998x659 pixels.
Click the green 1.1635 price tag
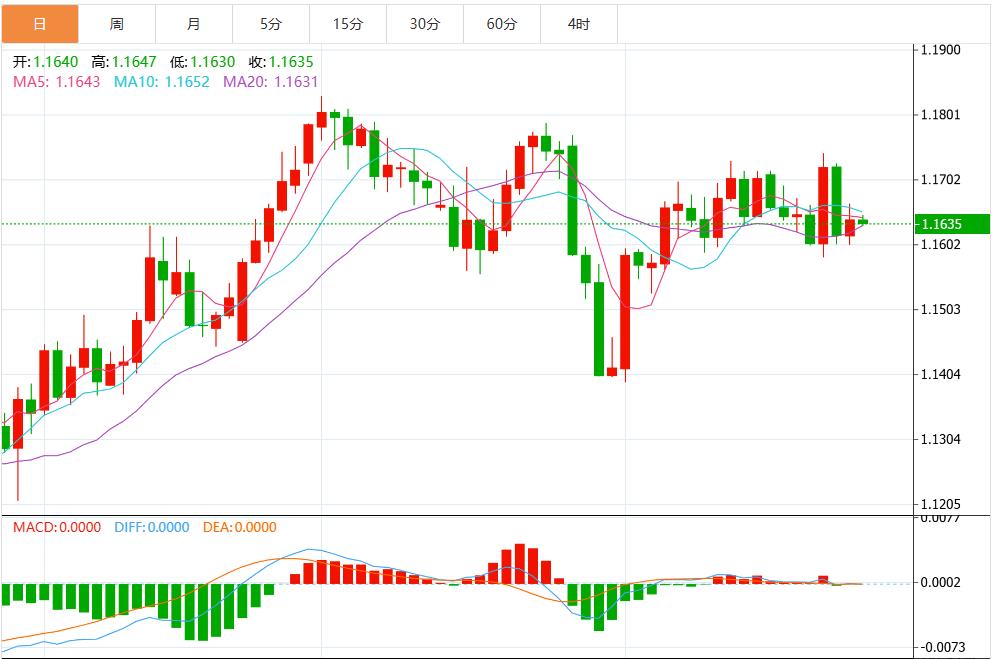(950, 226)
